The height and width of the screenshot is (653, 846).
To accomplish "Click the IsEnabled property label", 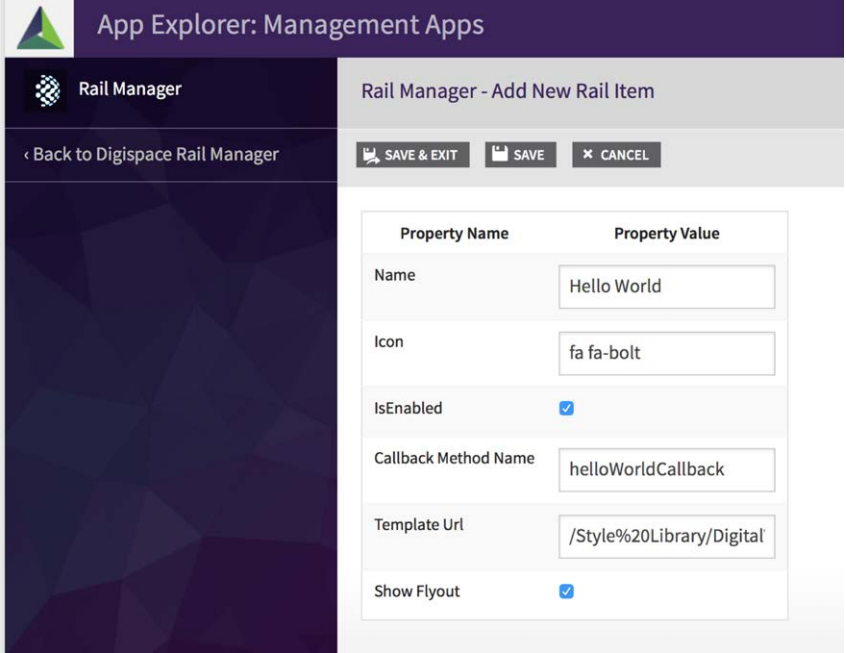I will pos(408,408).
